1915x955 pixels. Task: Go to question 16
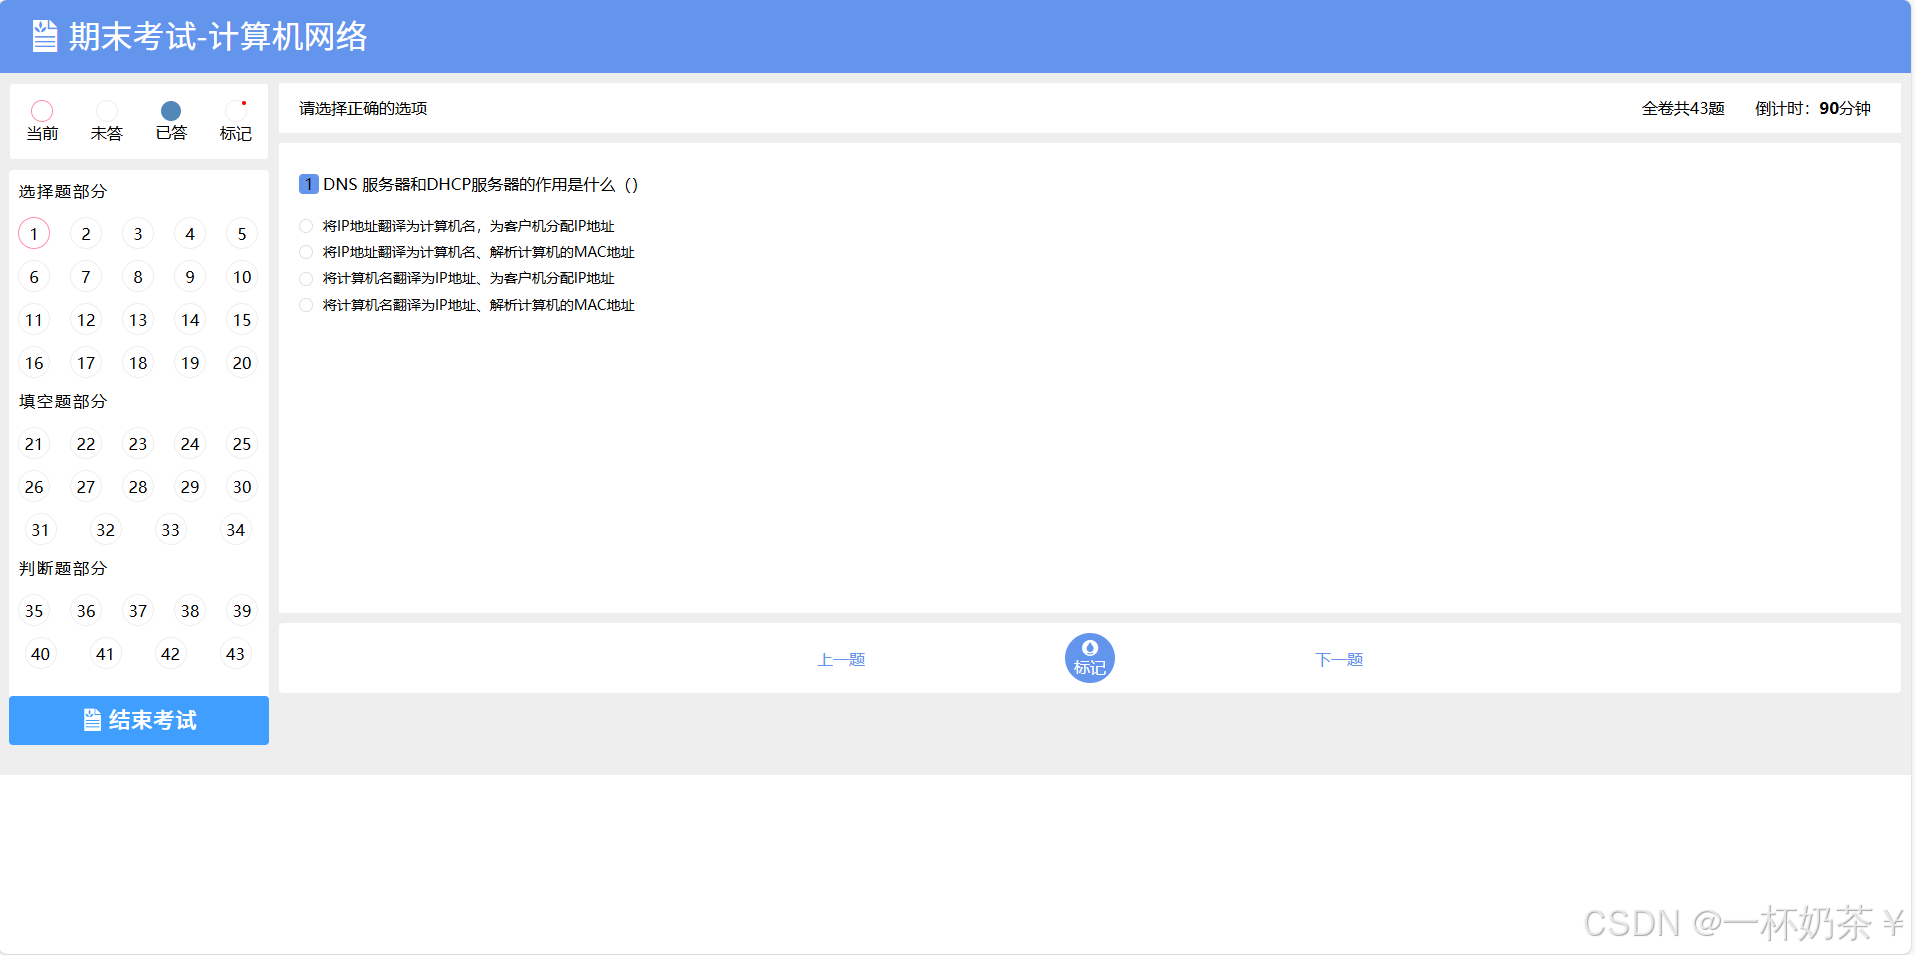pos(34,363)
